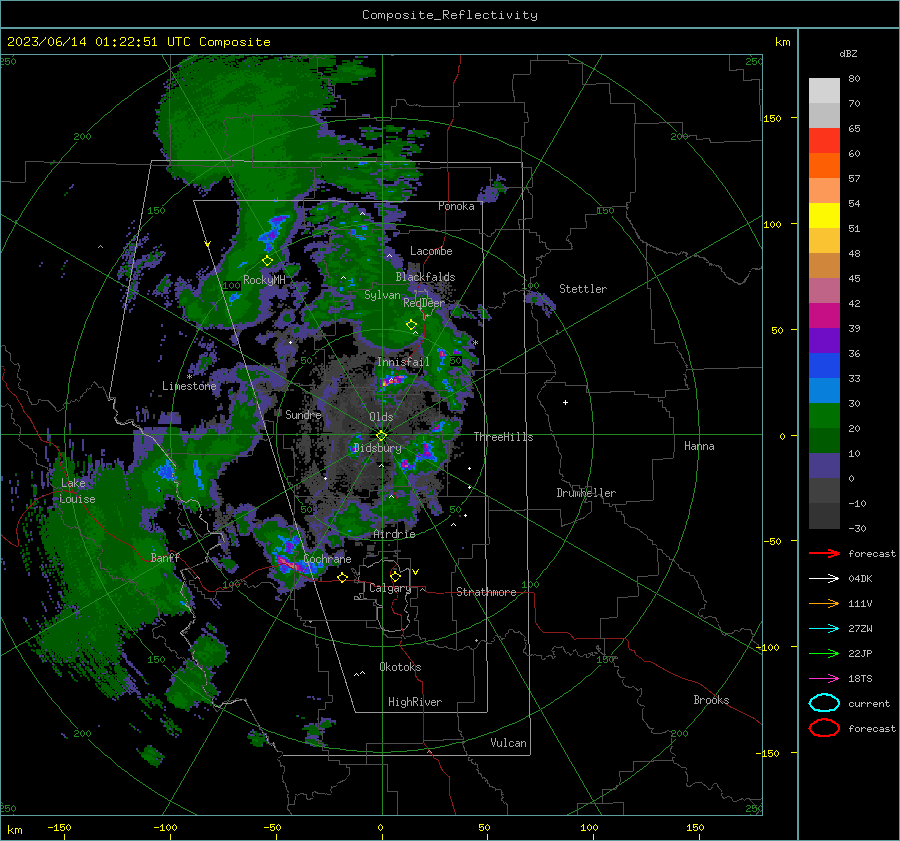This screenshot has height=841, width=900.
Task: Select the Banff map label
Action: (165, 557)
